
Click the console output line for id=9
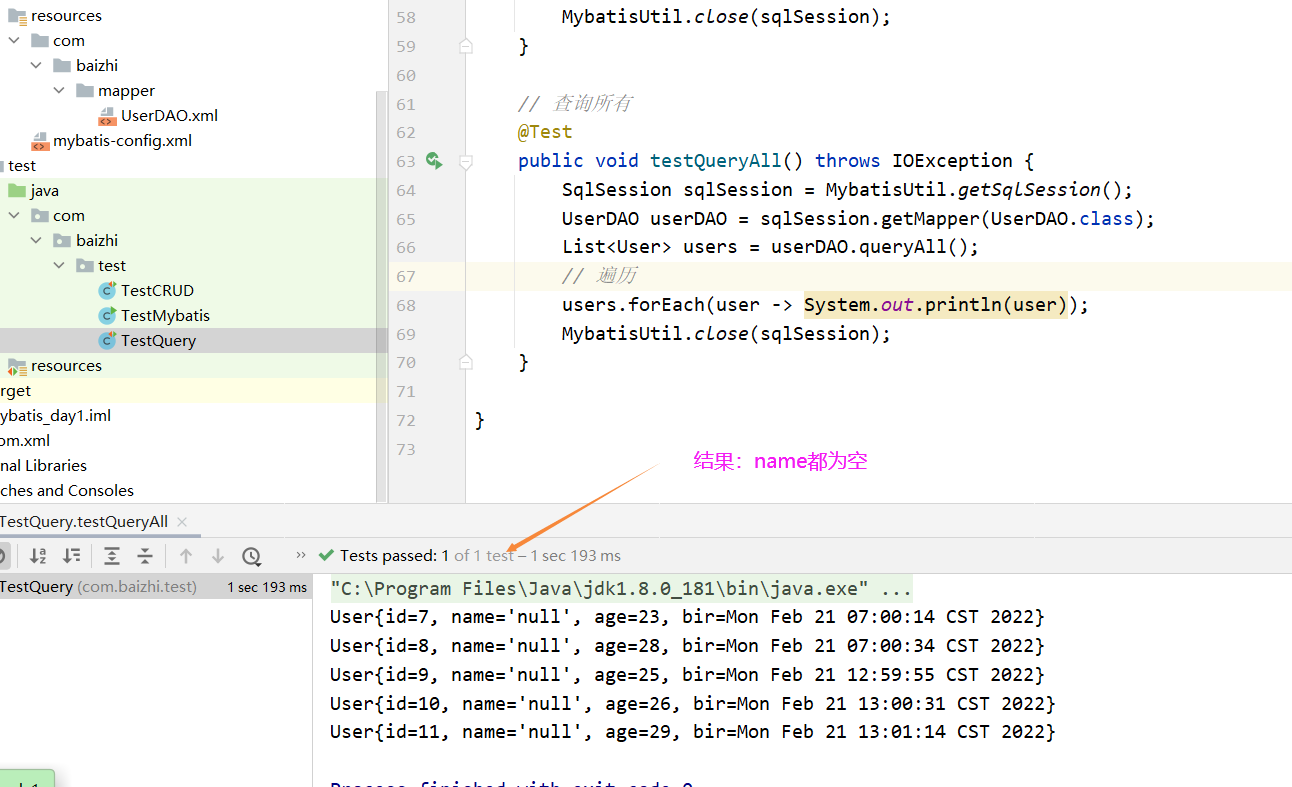(687, 674)
